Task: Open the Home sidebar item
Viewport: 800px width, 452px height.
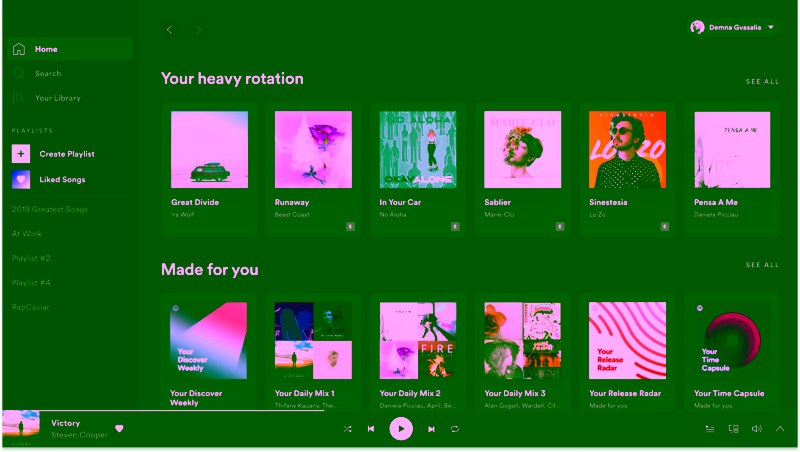Action: 70,49
